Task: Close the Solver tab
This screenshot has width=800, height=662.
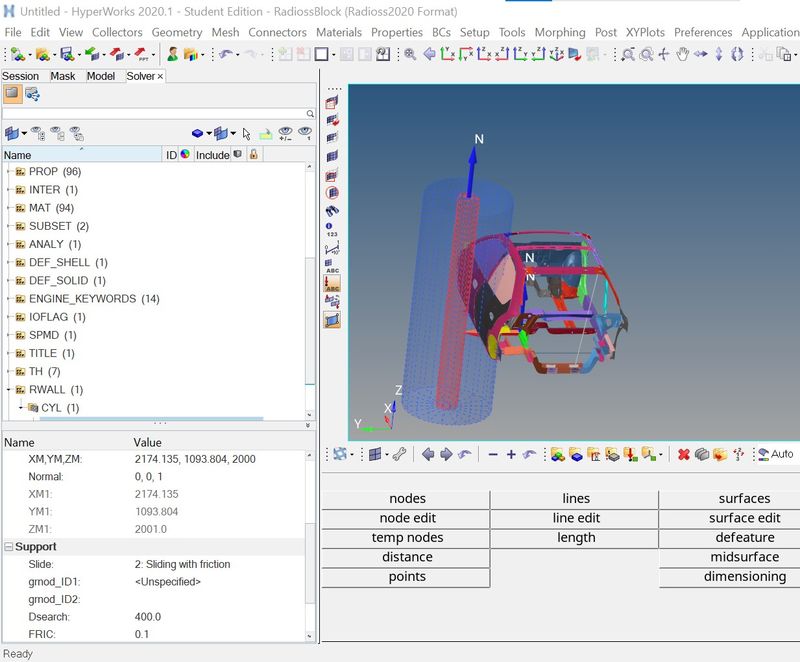Action: (x=160, y=76)
